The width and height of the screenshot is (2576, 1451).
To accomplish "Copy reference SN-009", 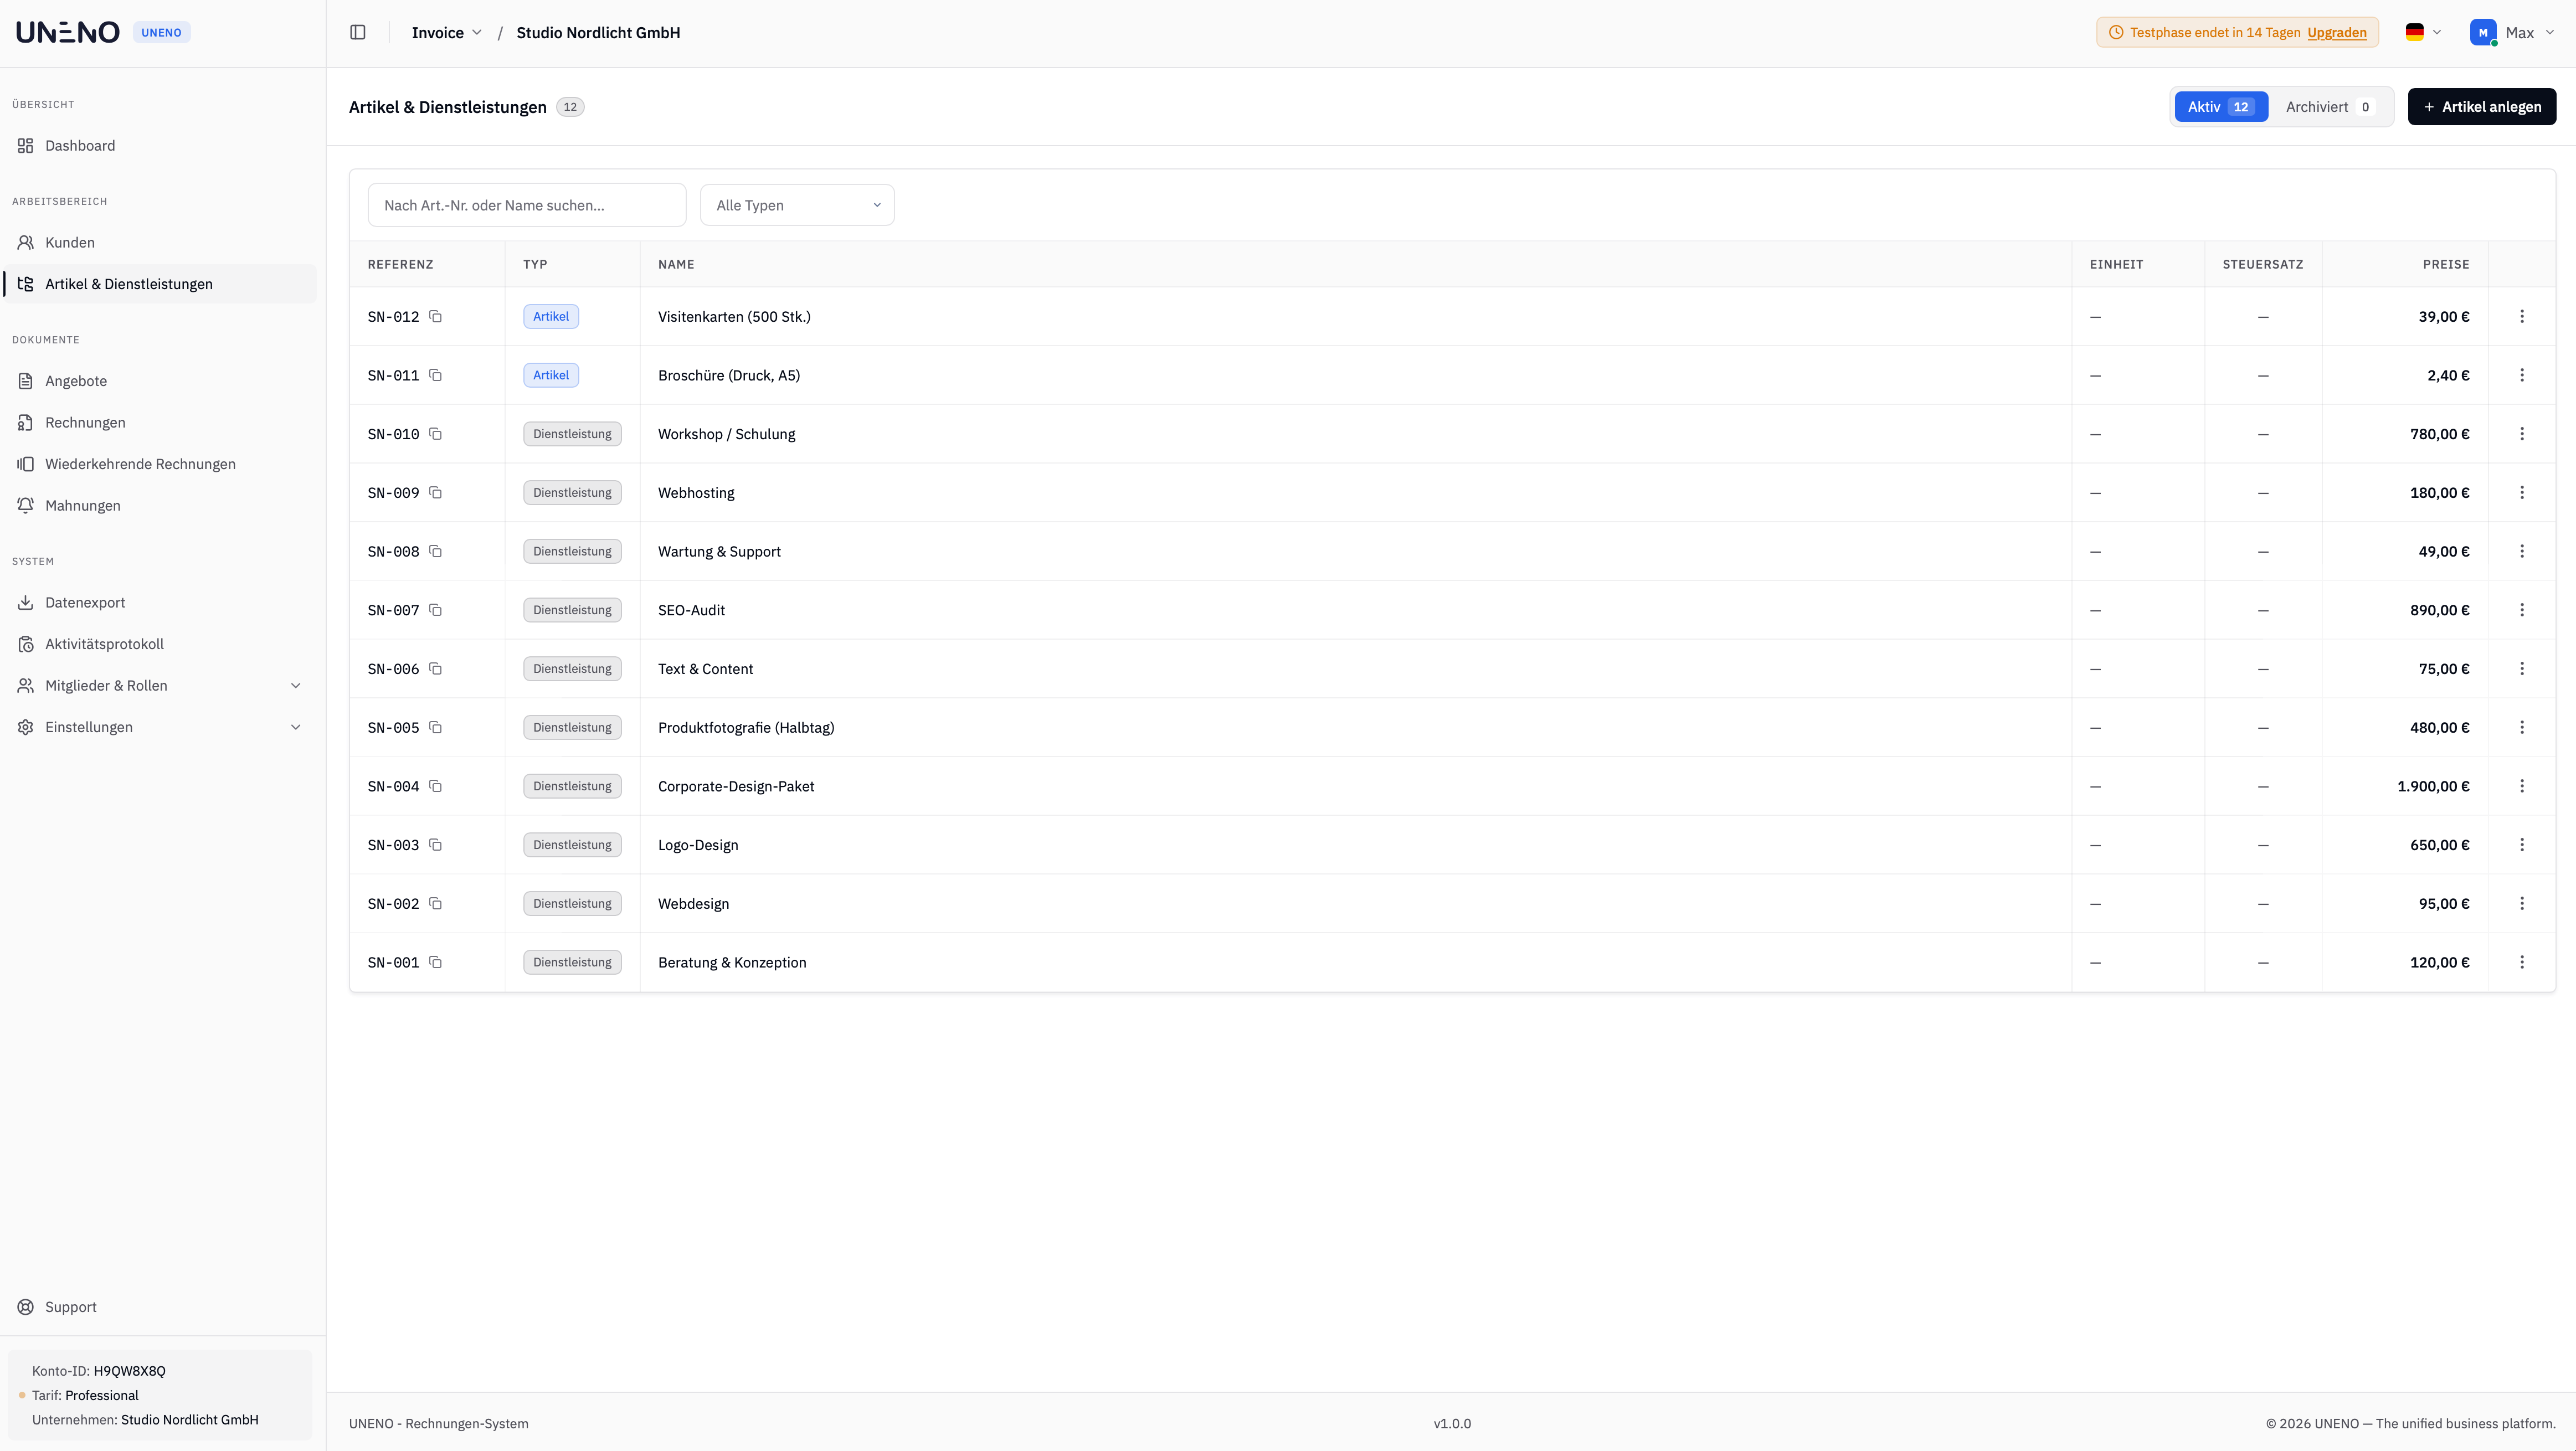I will pyautogui.click(x=435, y=492).
